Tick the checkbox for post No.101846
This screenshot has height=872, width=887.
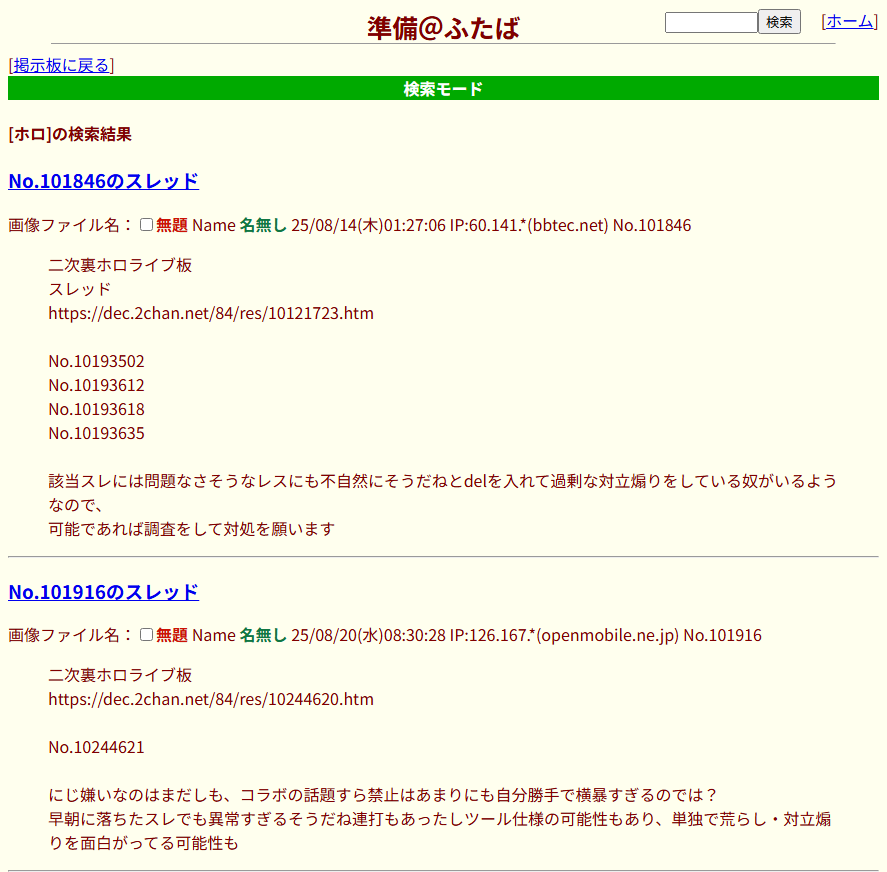tap(147, 225)
